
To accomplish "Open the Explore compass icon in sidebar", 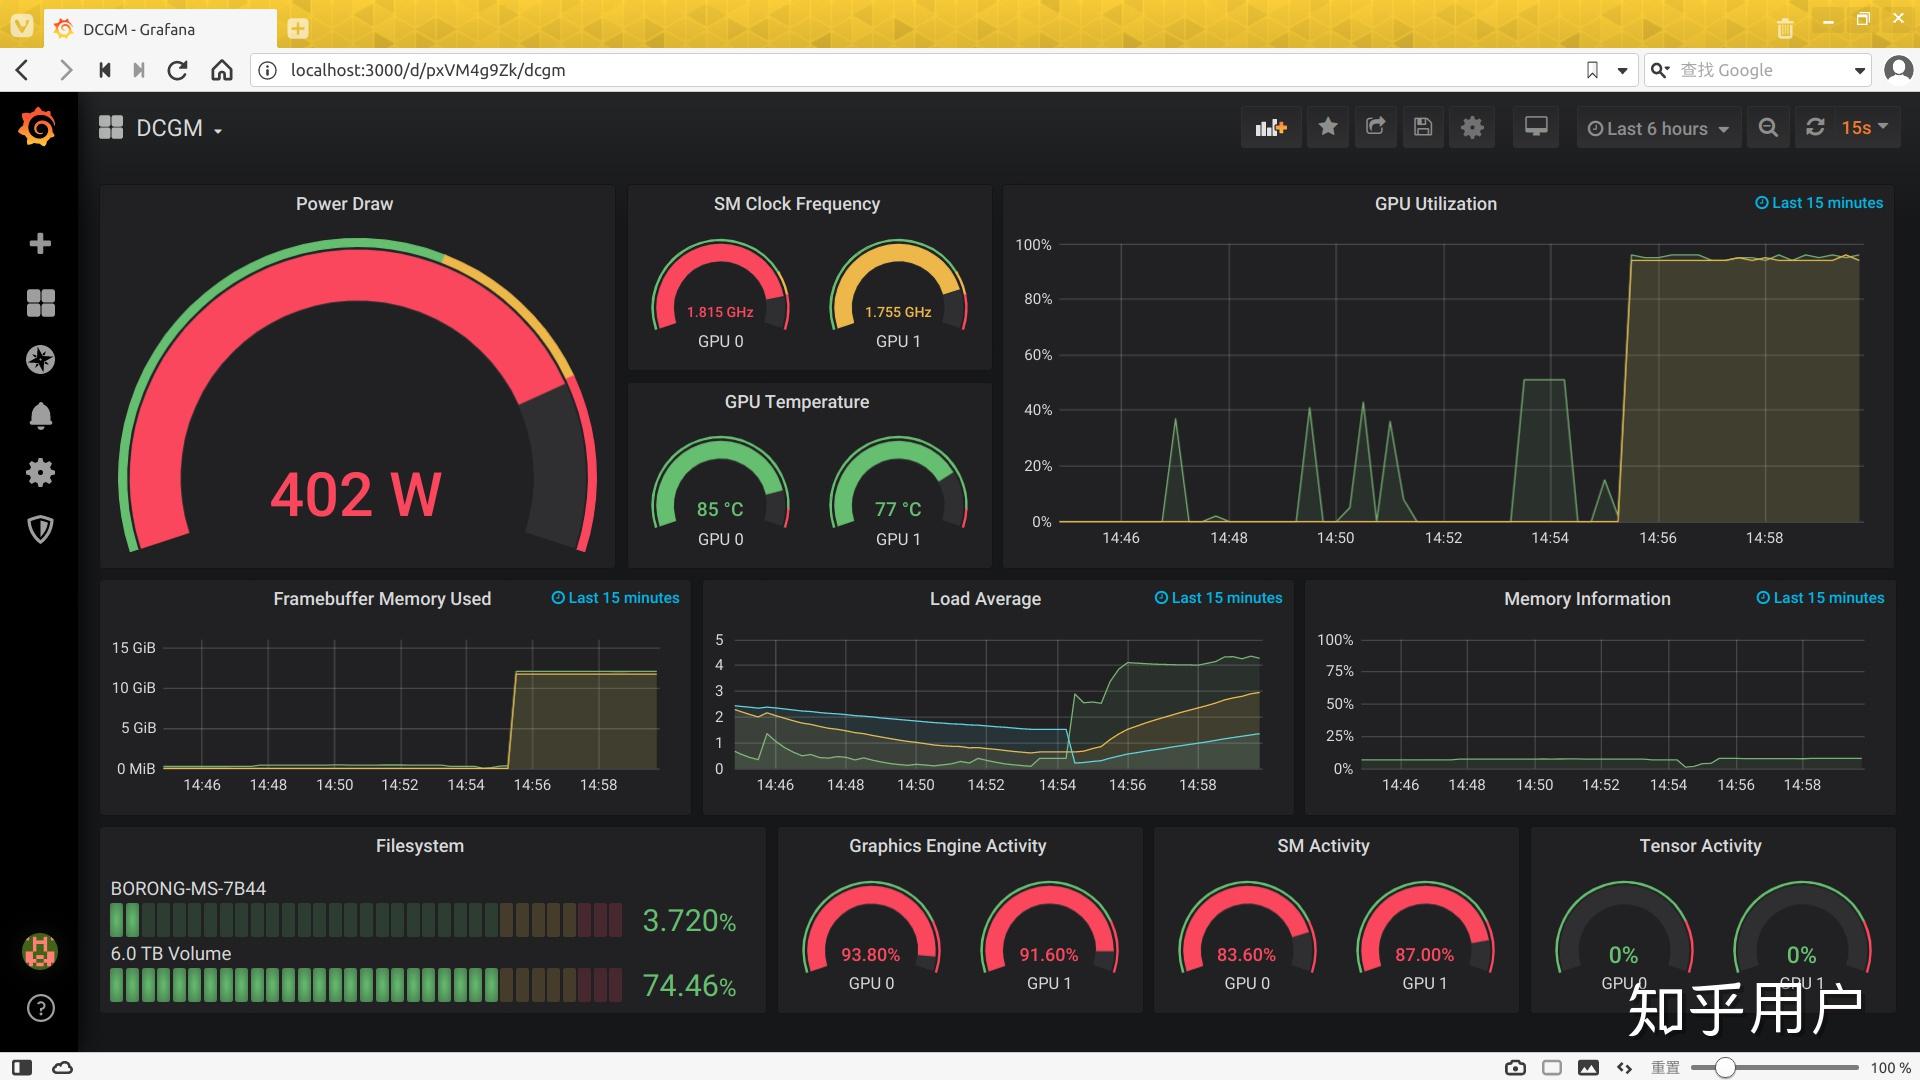I will pos(40,360).
